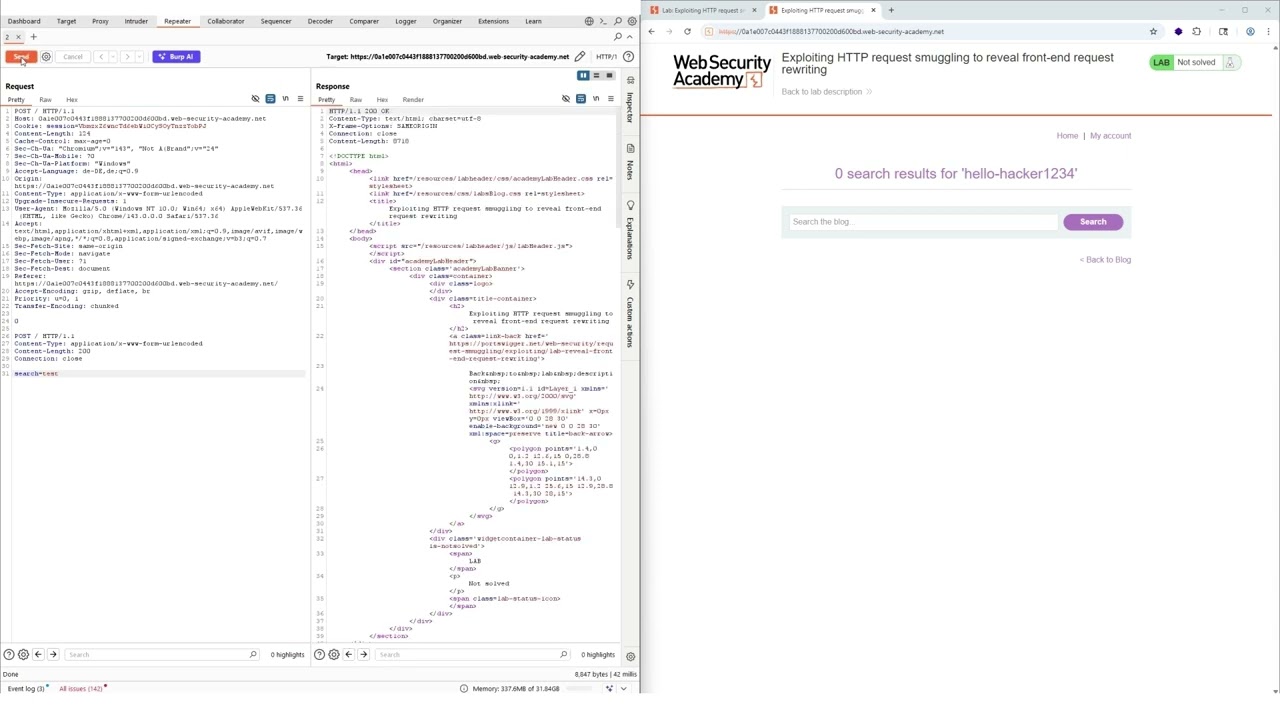Image resolution: width=1280 pixels, height=720 pixels.
Task: Click the blog search input in browser
Action: point(922,222)
